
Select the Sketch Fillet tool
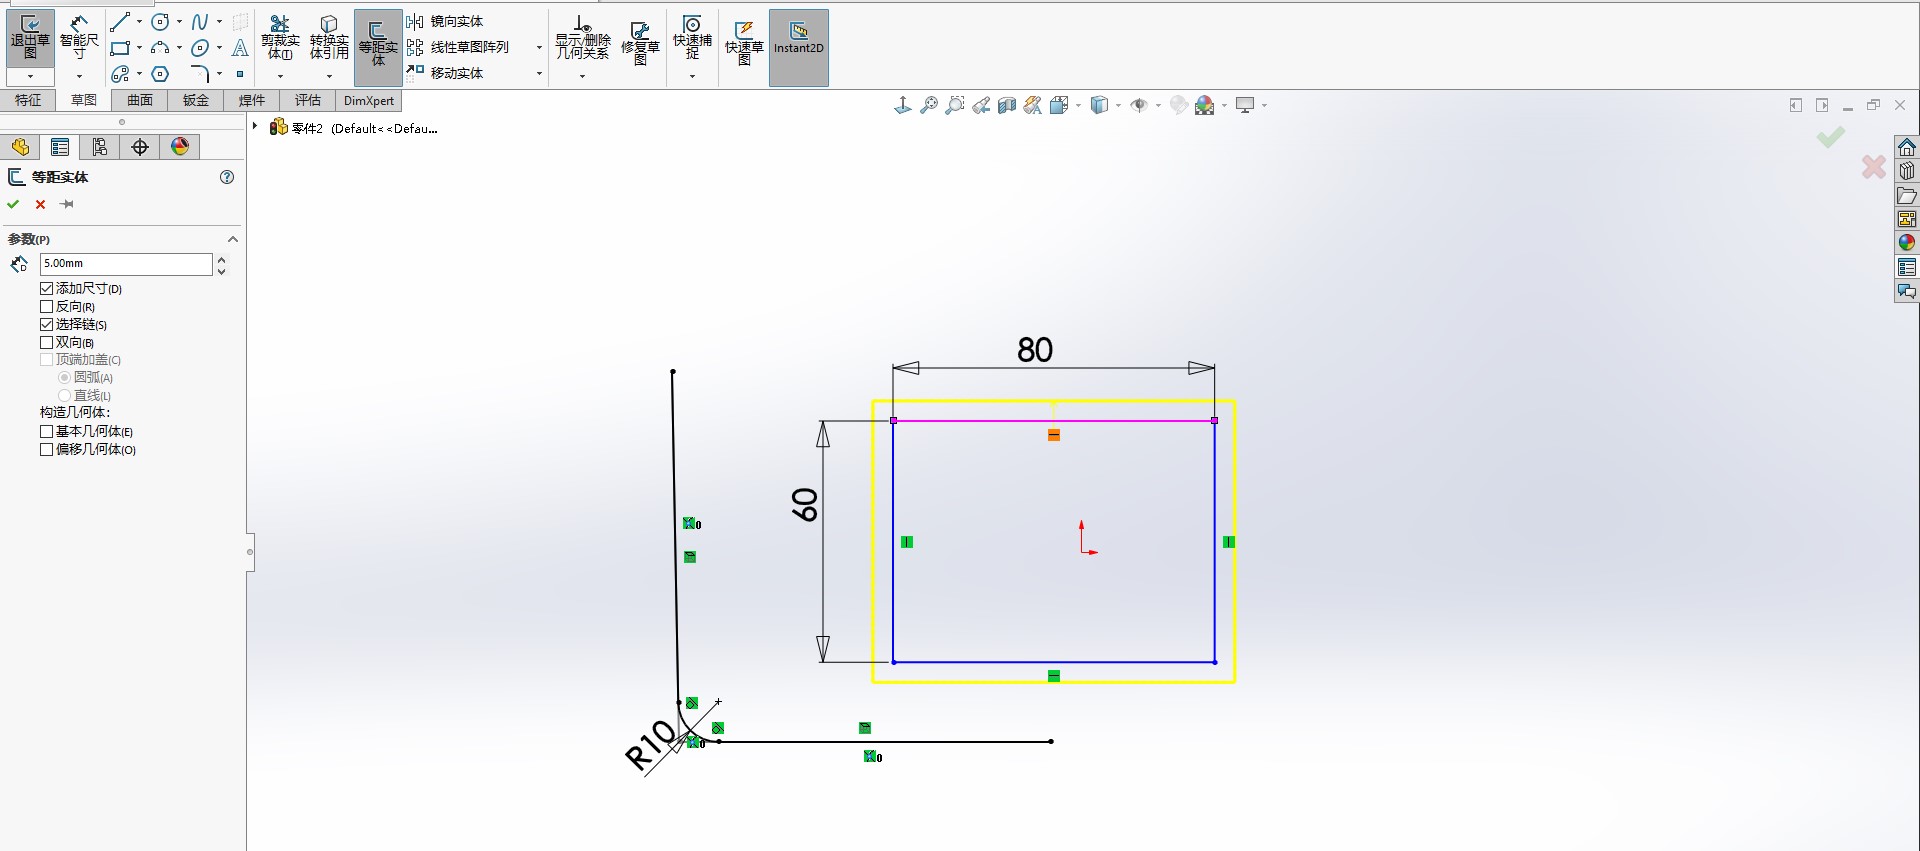point(200,74)
